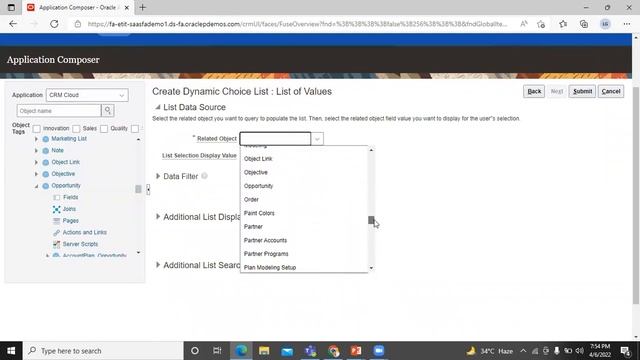
Task: Open the Collections icon in the browser toolbar
Action: click(x=584, y=24)
